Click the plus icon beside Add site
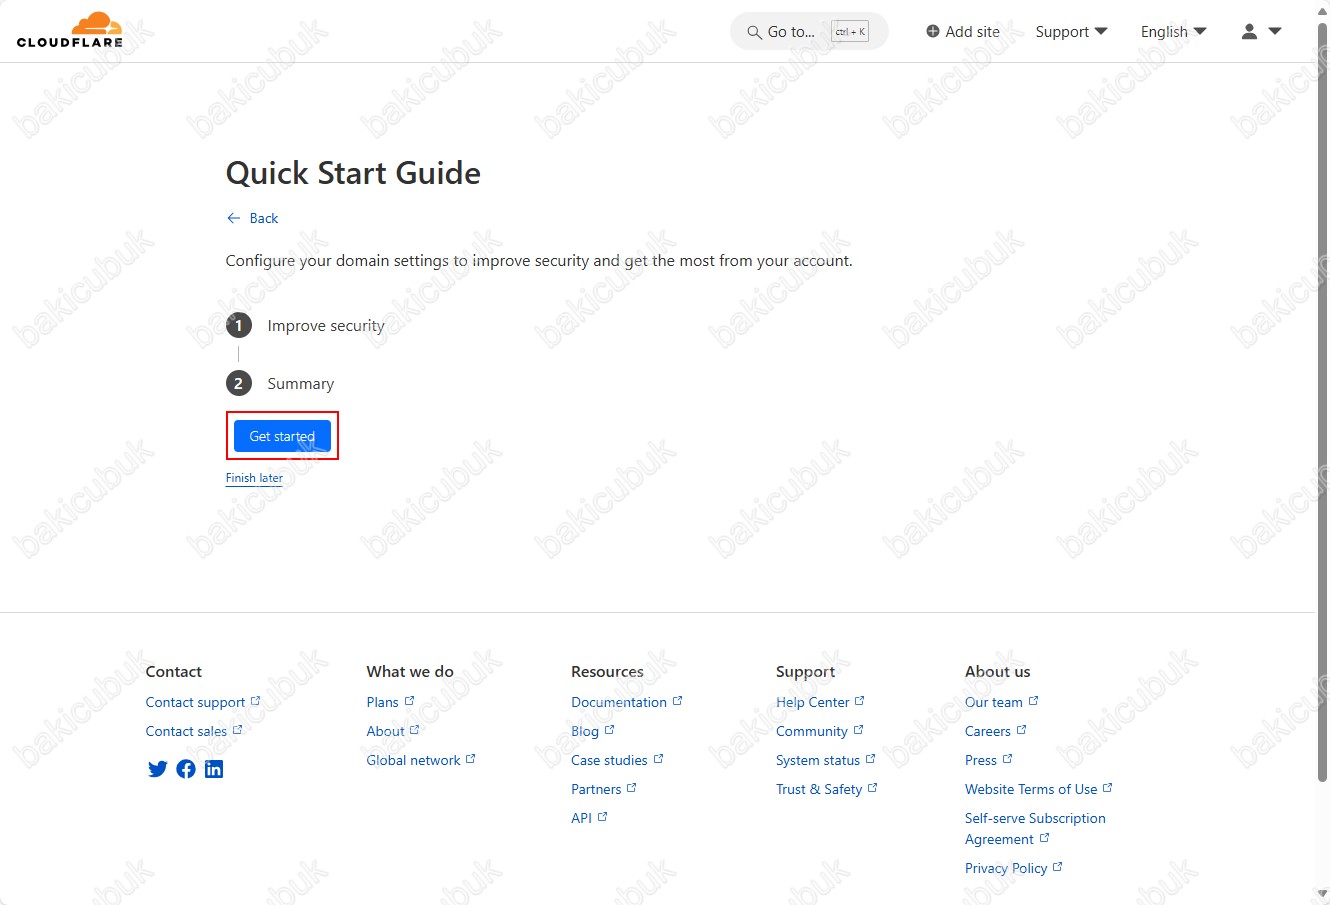The height and width of the screenshot is (905, 1330). tap(933, 32)
